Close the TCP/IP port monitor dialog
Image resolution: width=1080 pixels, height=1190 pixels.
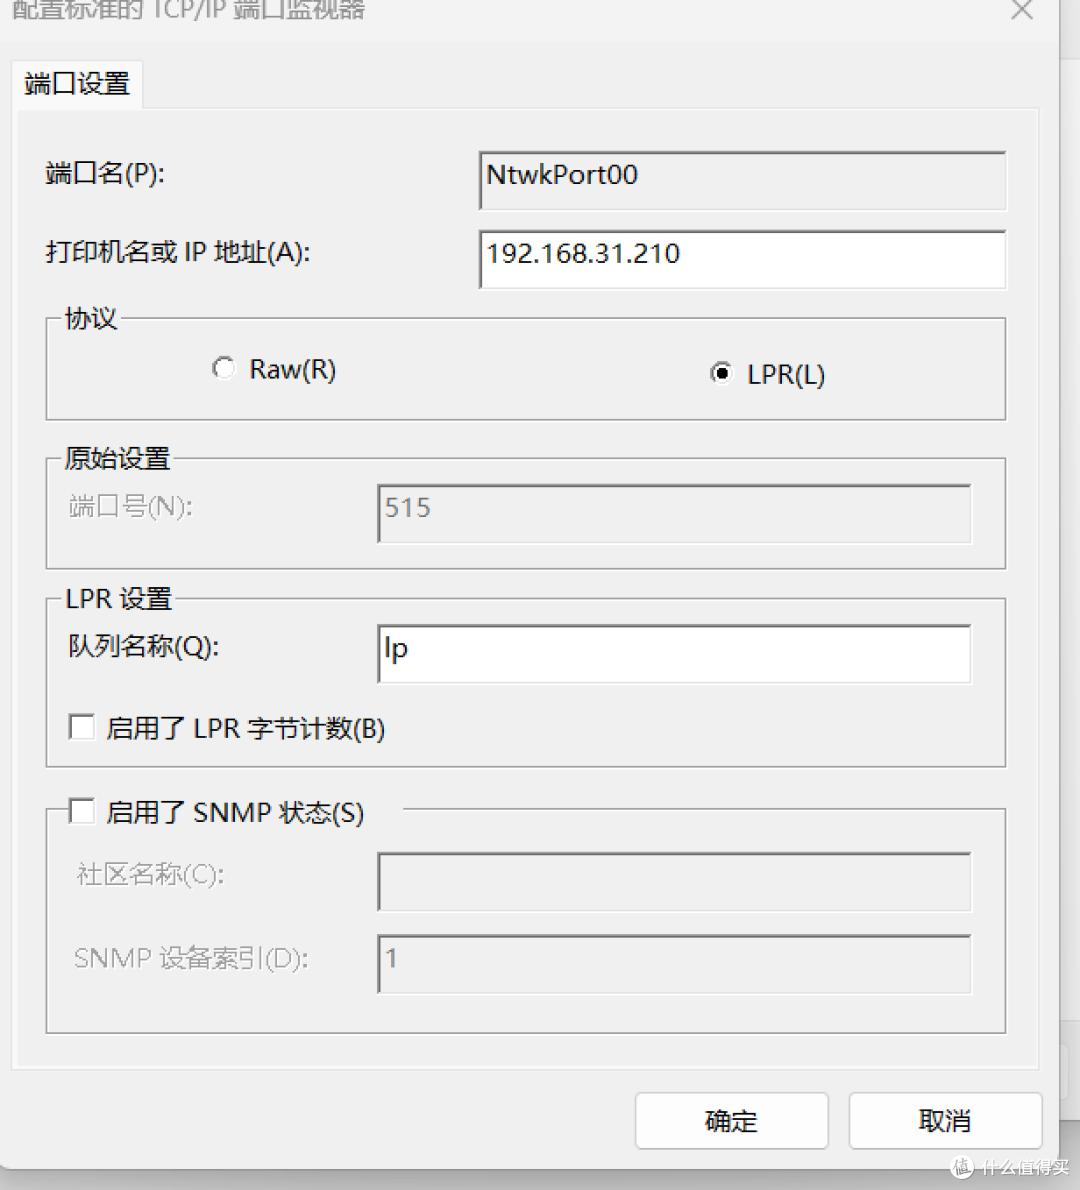[x=1022, y=11]
